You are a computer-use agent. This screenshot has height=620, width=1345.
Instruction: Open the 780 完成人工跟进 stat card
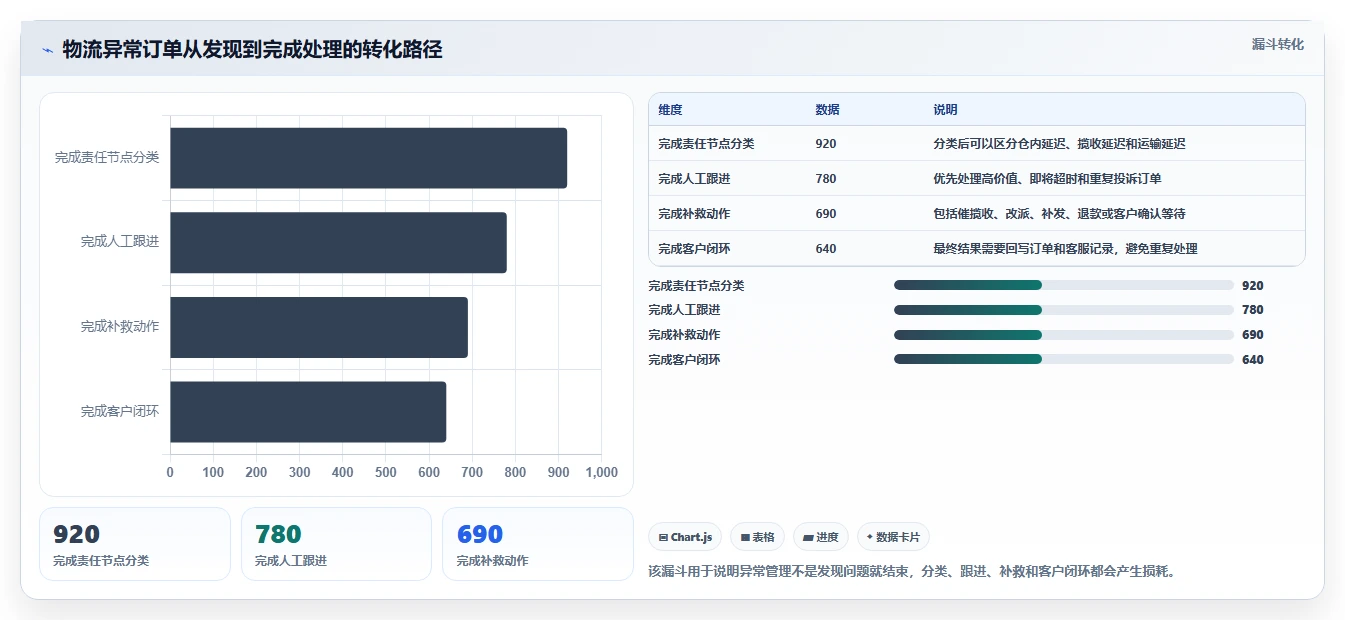[x=336, y=544]
